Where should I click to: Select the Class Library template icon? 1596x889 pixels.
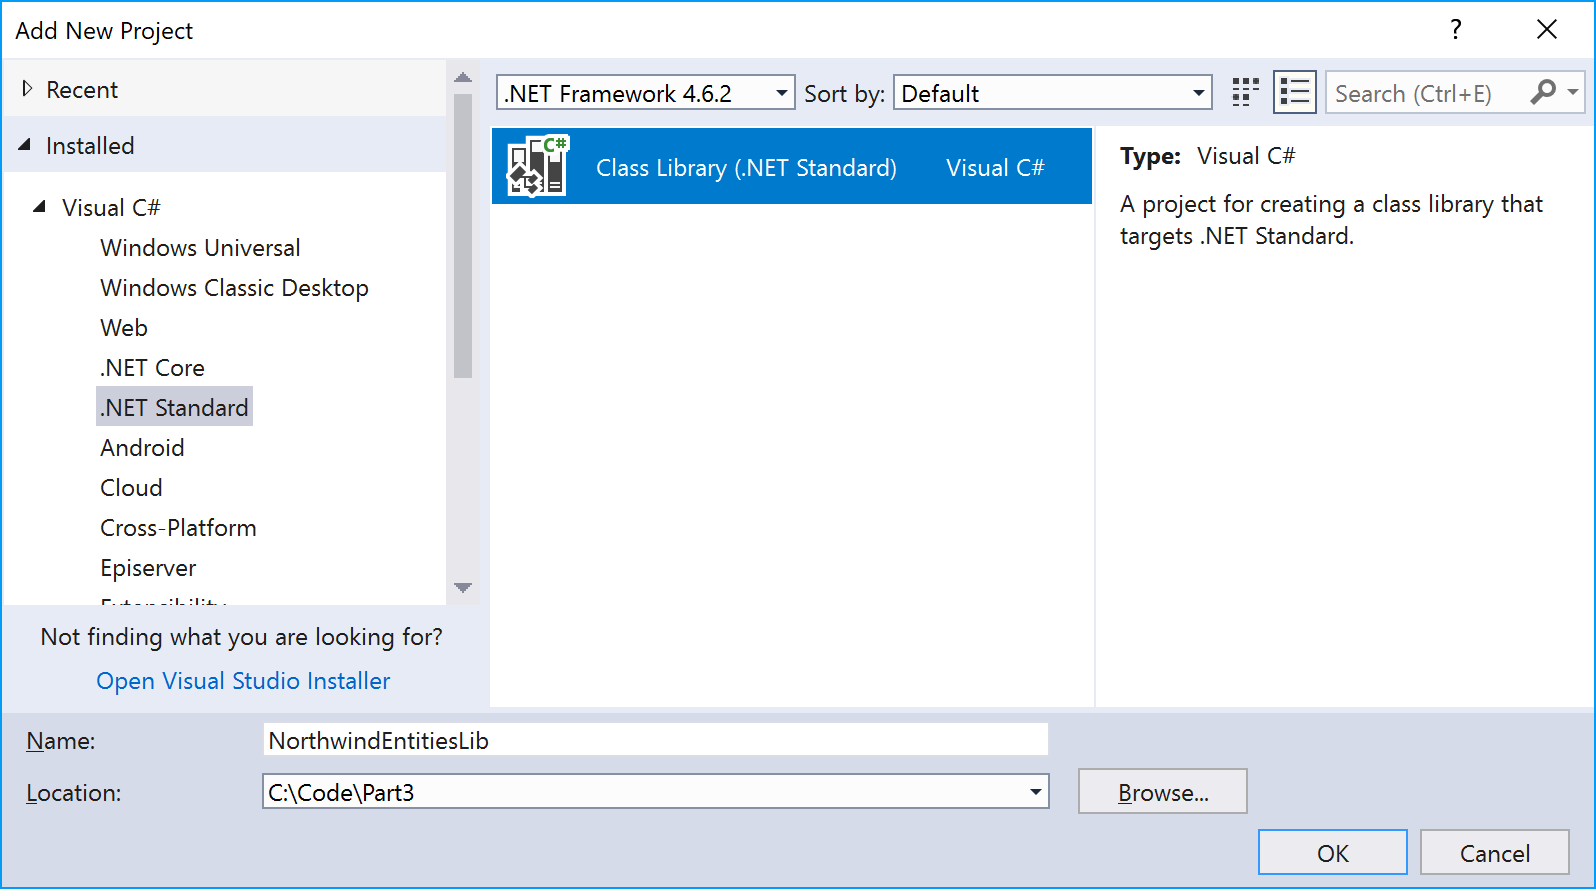tap(537, 166)
